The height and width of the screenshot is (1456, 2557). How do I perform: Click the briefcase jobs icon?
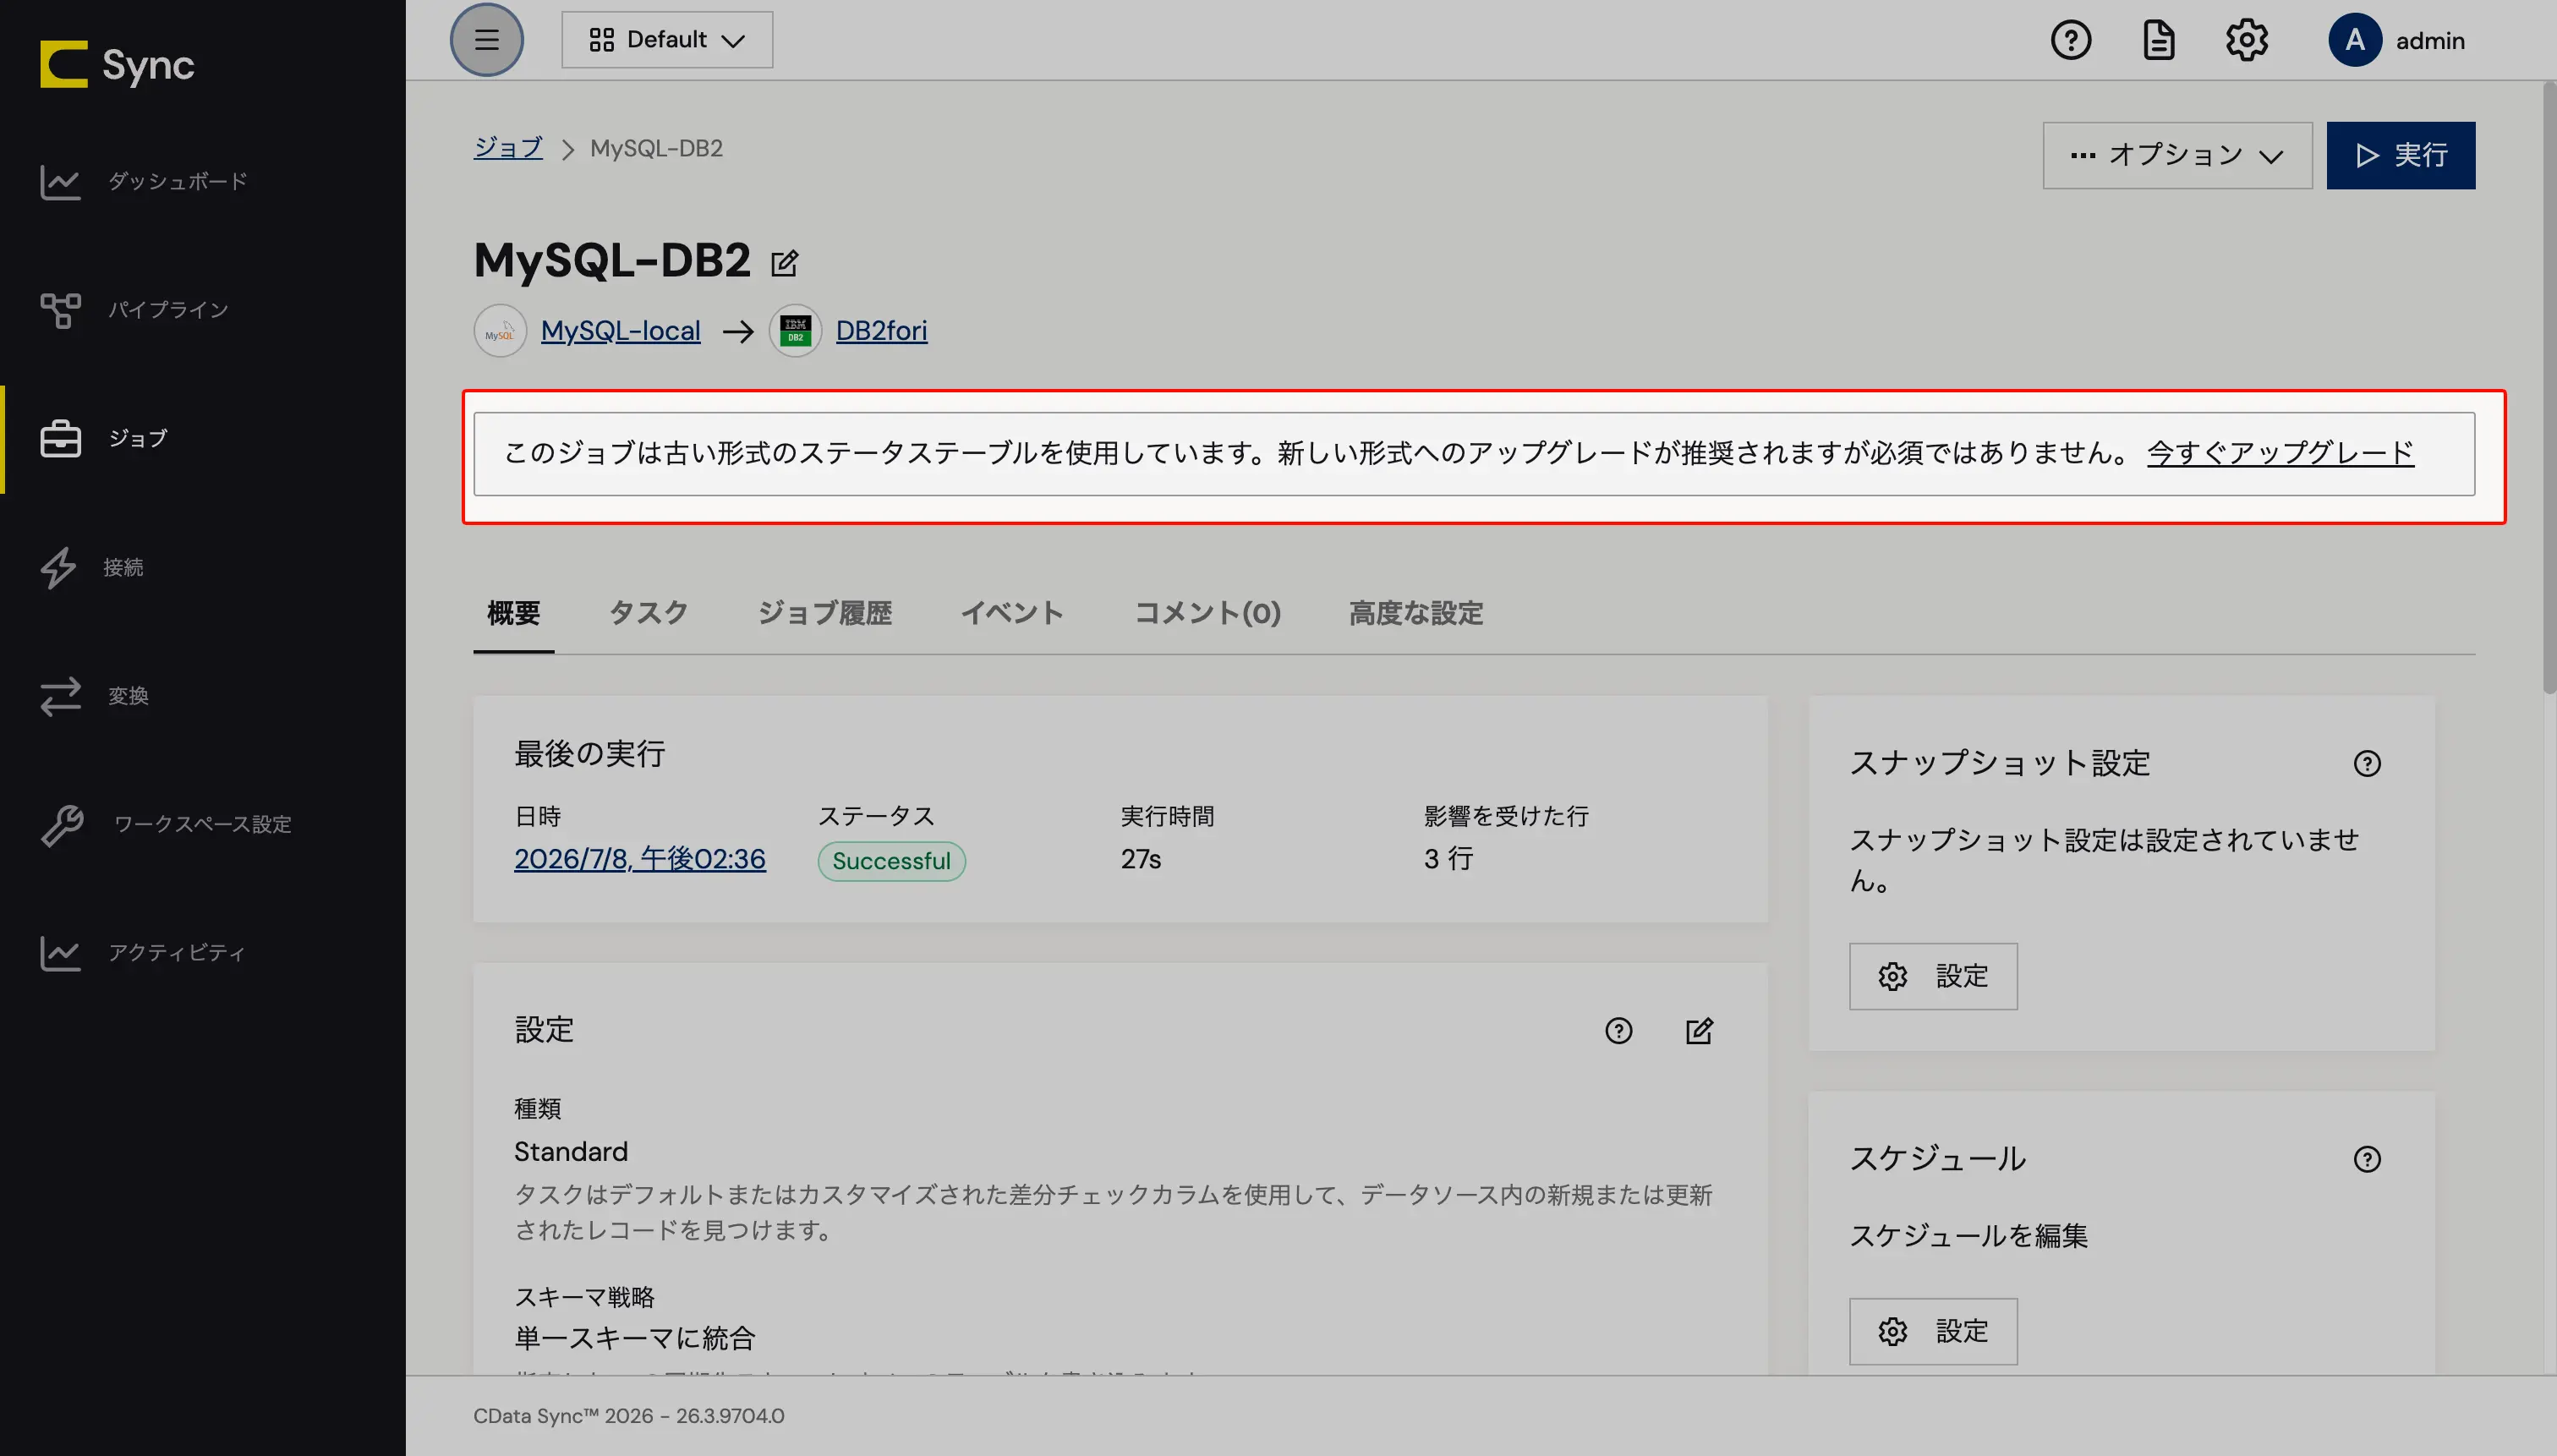tap(60, 439)
